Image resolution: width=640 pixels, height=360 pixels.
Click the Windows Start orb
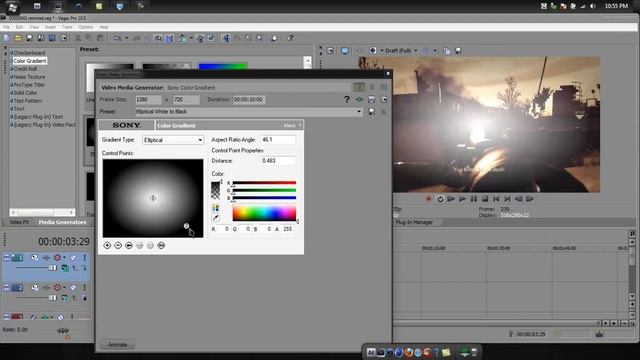[x=13, y=7]
